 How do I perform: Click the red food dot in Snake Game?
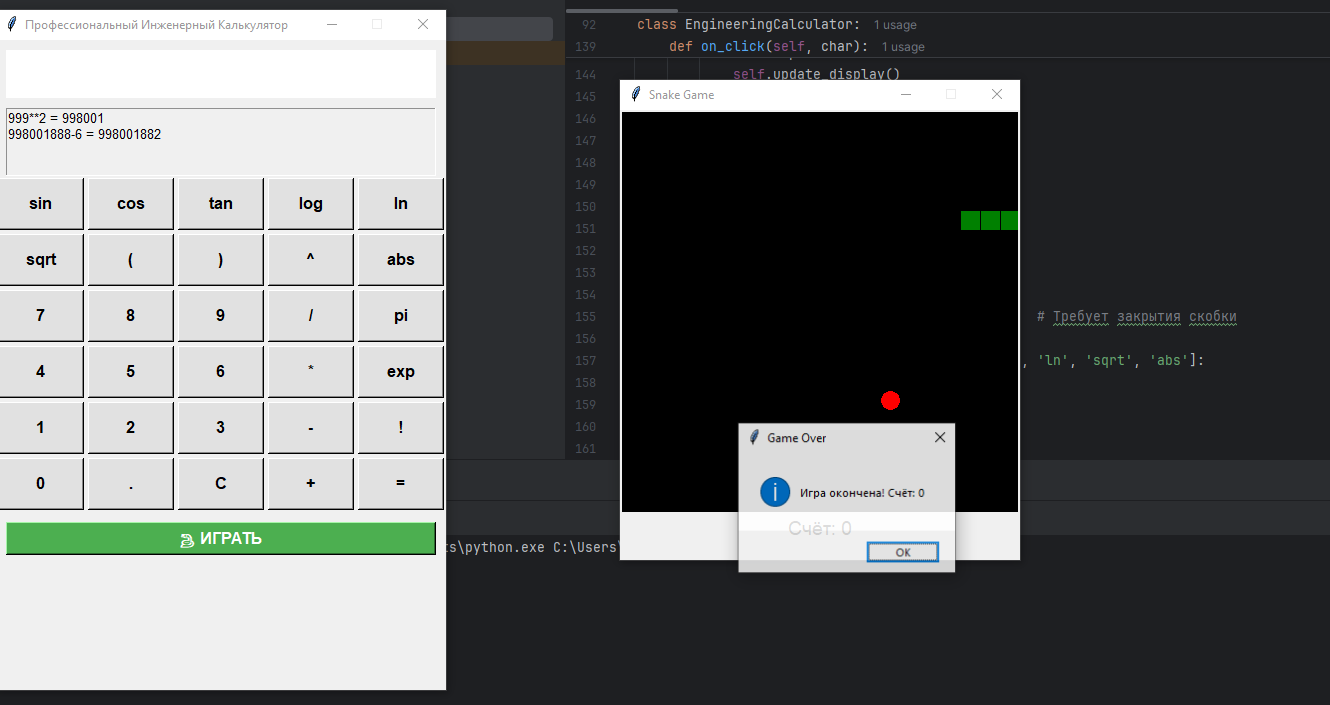(x=891, y=400)
